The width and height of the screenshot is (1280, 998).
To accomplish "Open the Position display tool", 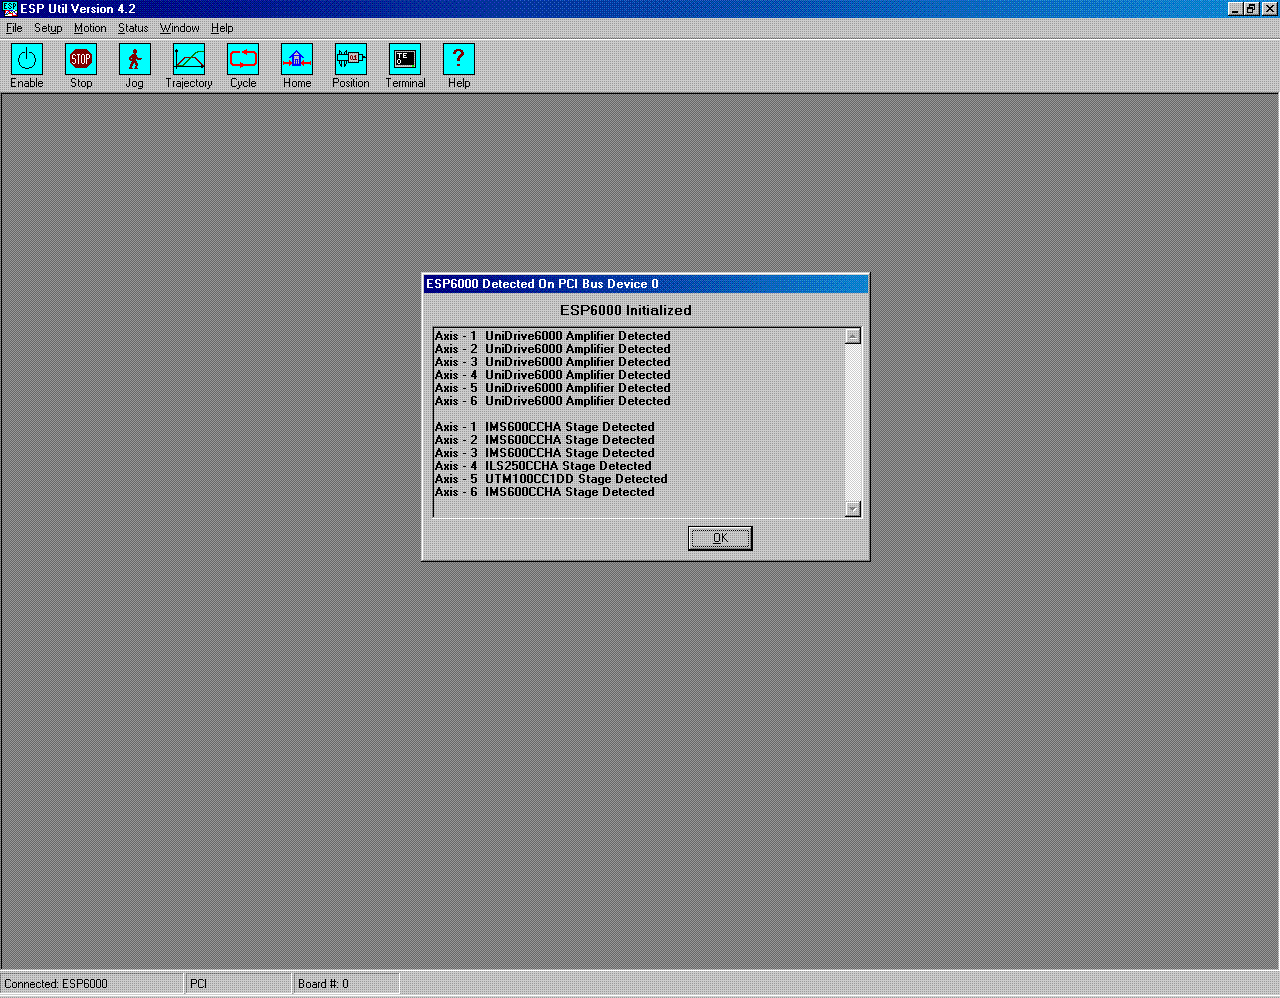I will (x=351, y=59).
